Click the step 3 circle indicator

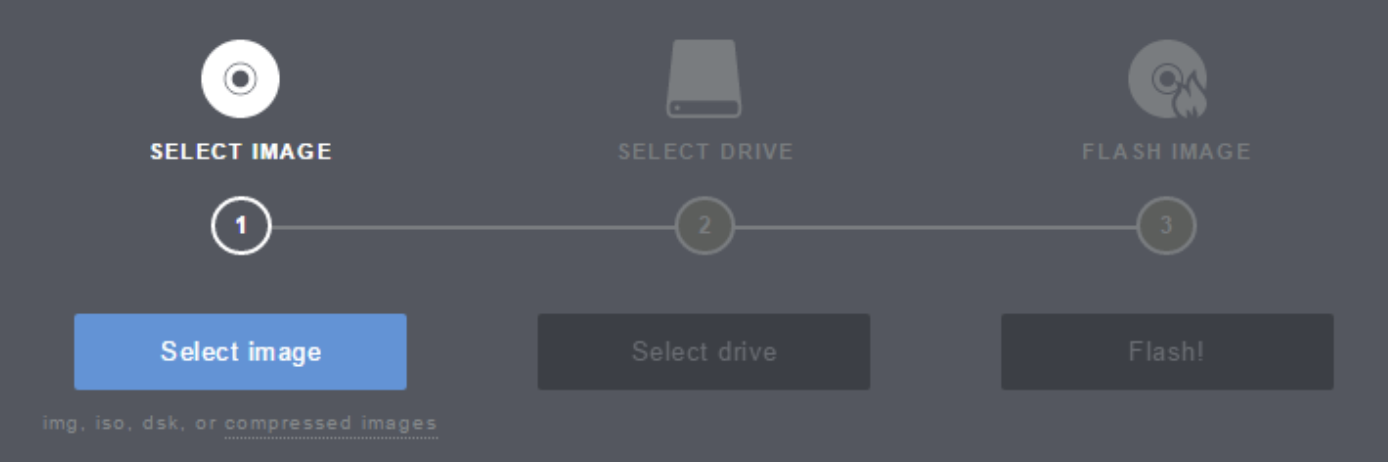1166,226
